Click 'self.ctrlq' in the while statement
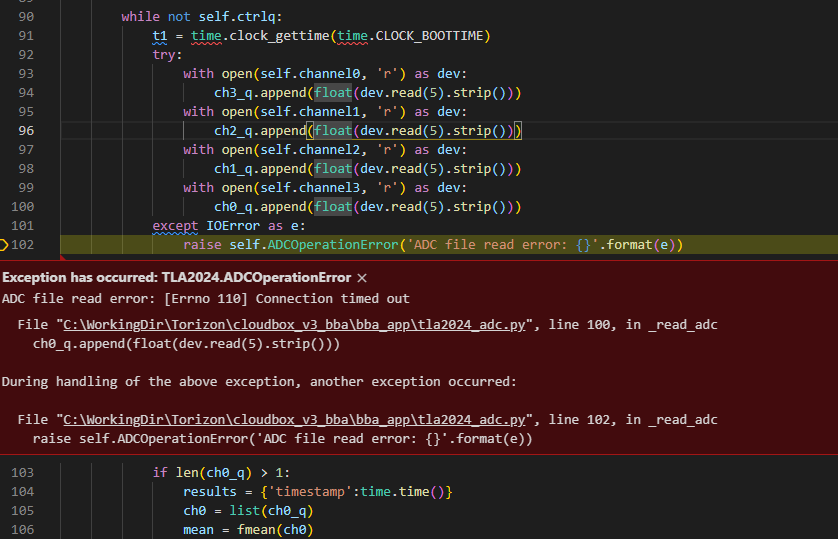 coord(237,17)
